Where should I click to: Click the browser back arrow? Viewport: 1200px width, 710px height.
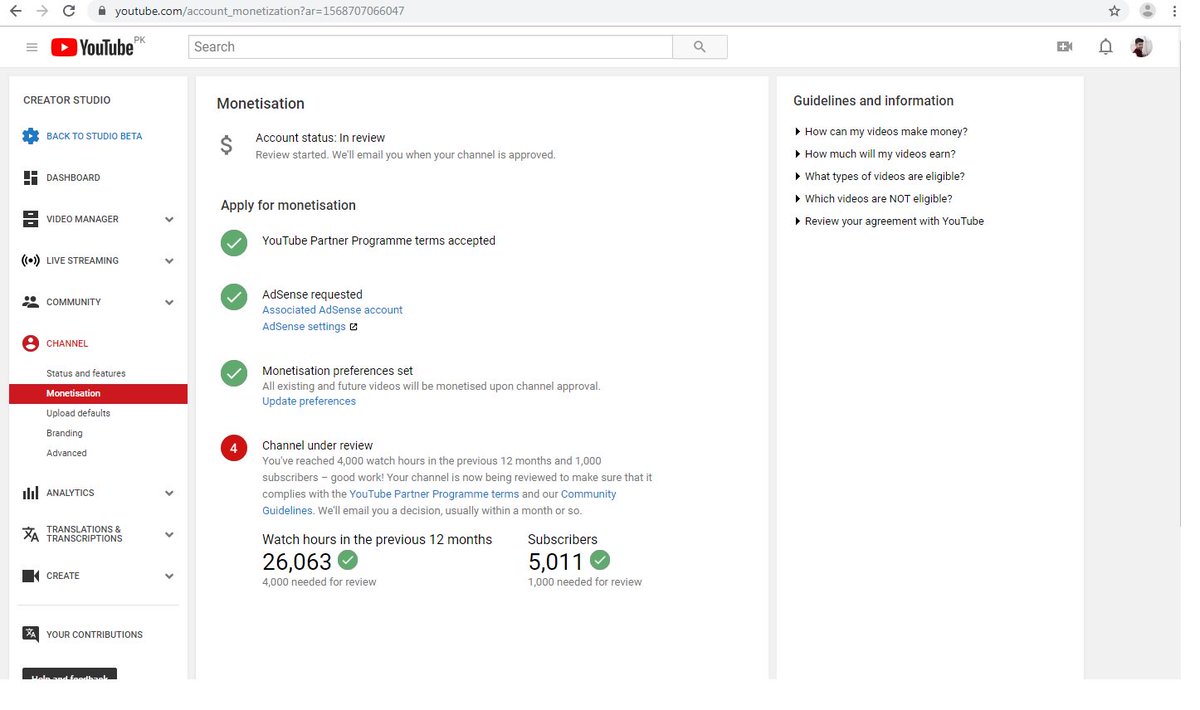[x=16, y=11]
